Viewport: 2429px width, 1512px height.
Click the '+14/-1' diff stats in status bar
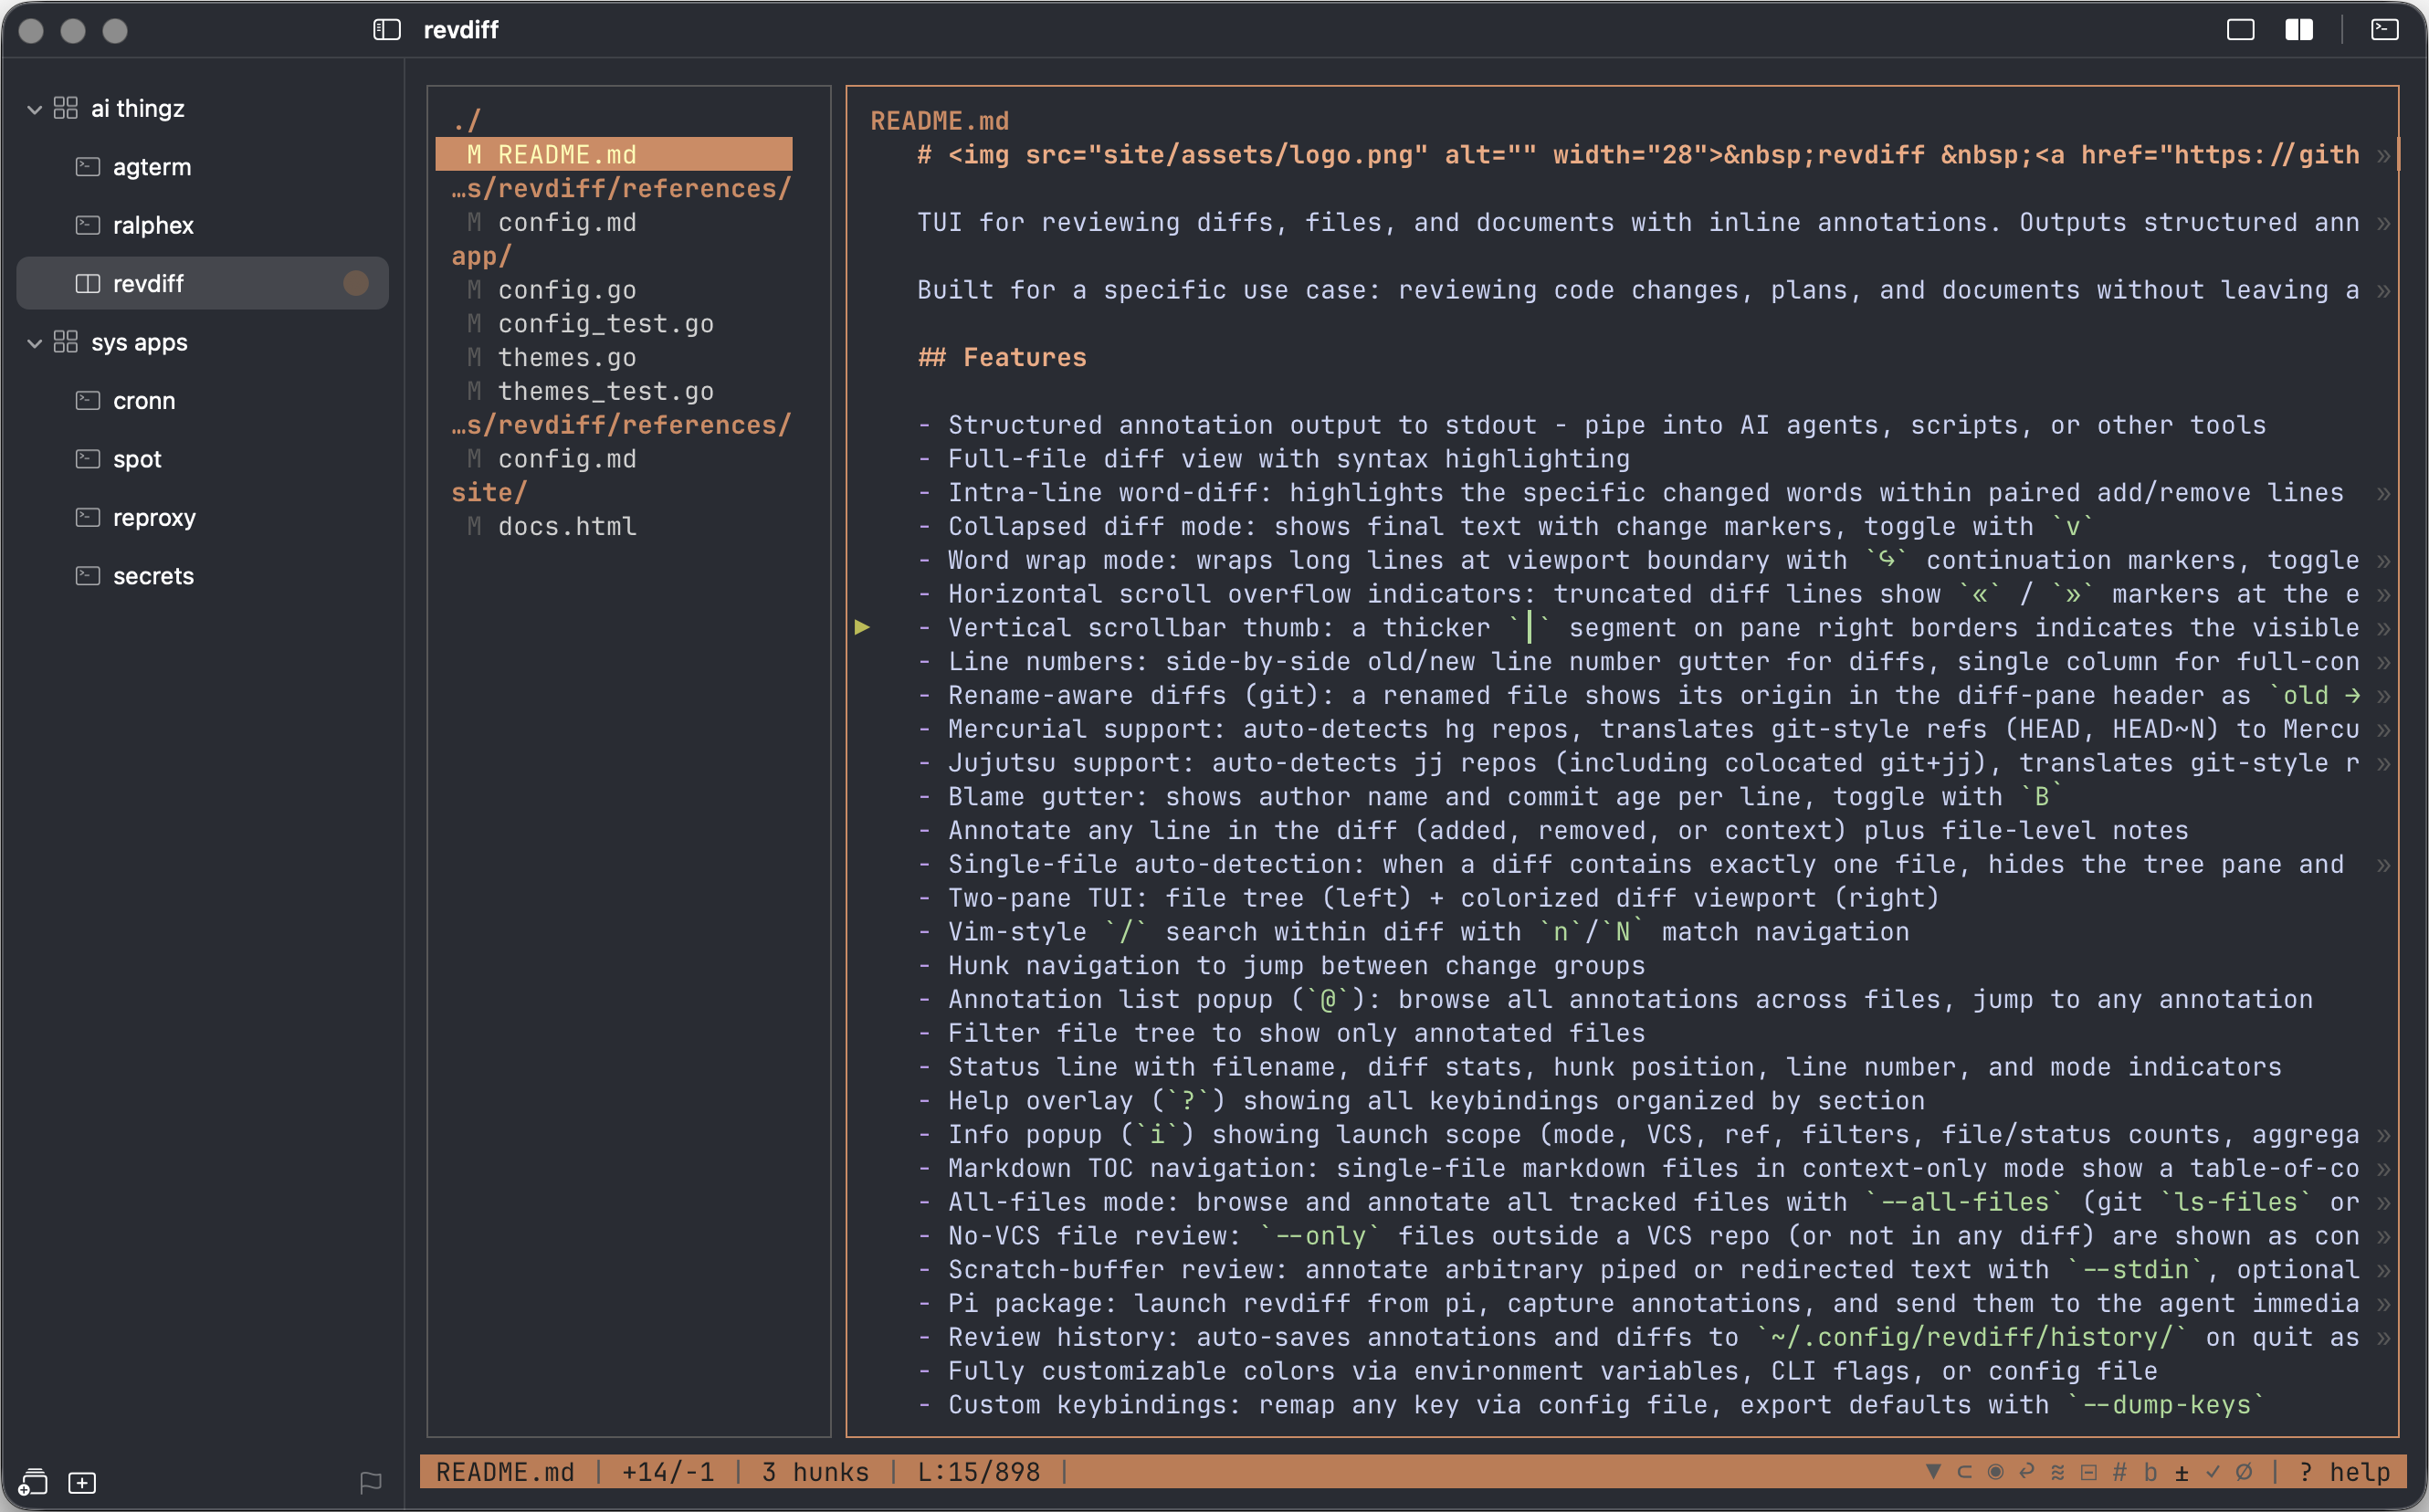pyautogui.click(x=668, y=1471)
